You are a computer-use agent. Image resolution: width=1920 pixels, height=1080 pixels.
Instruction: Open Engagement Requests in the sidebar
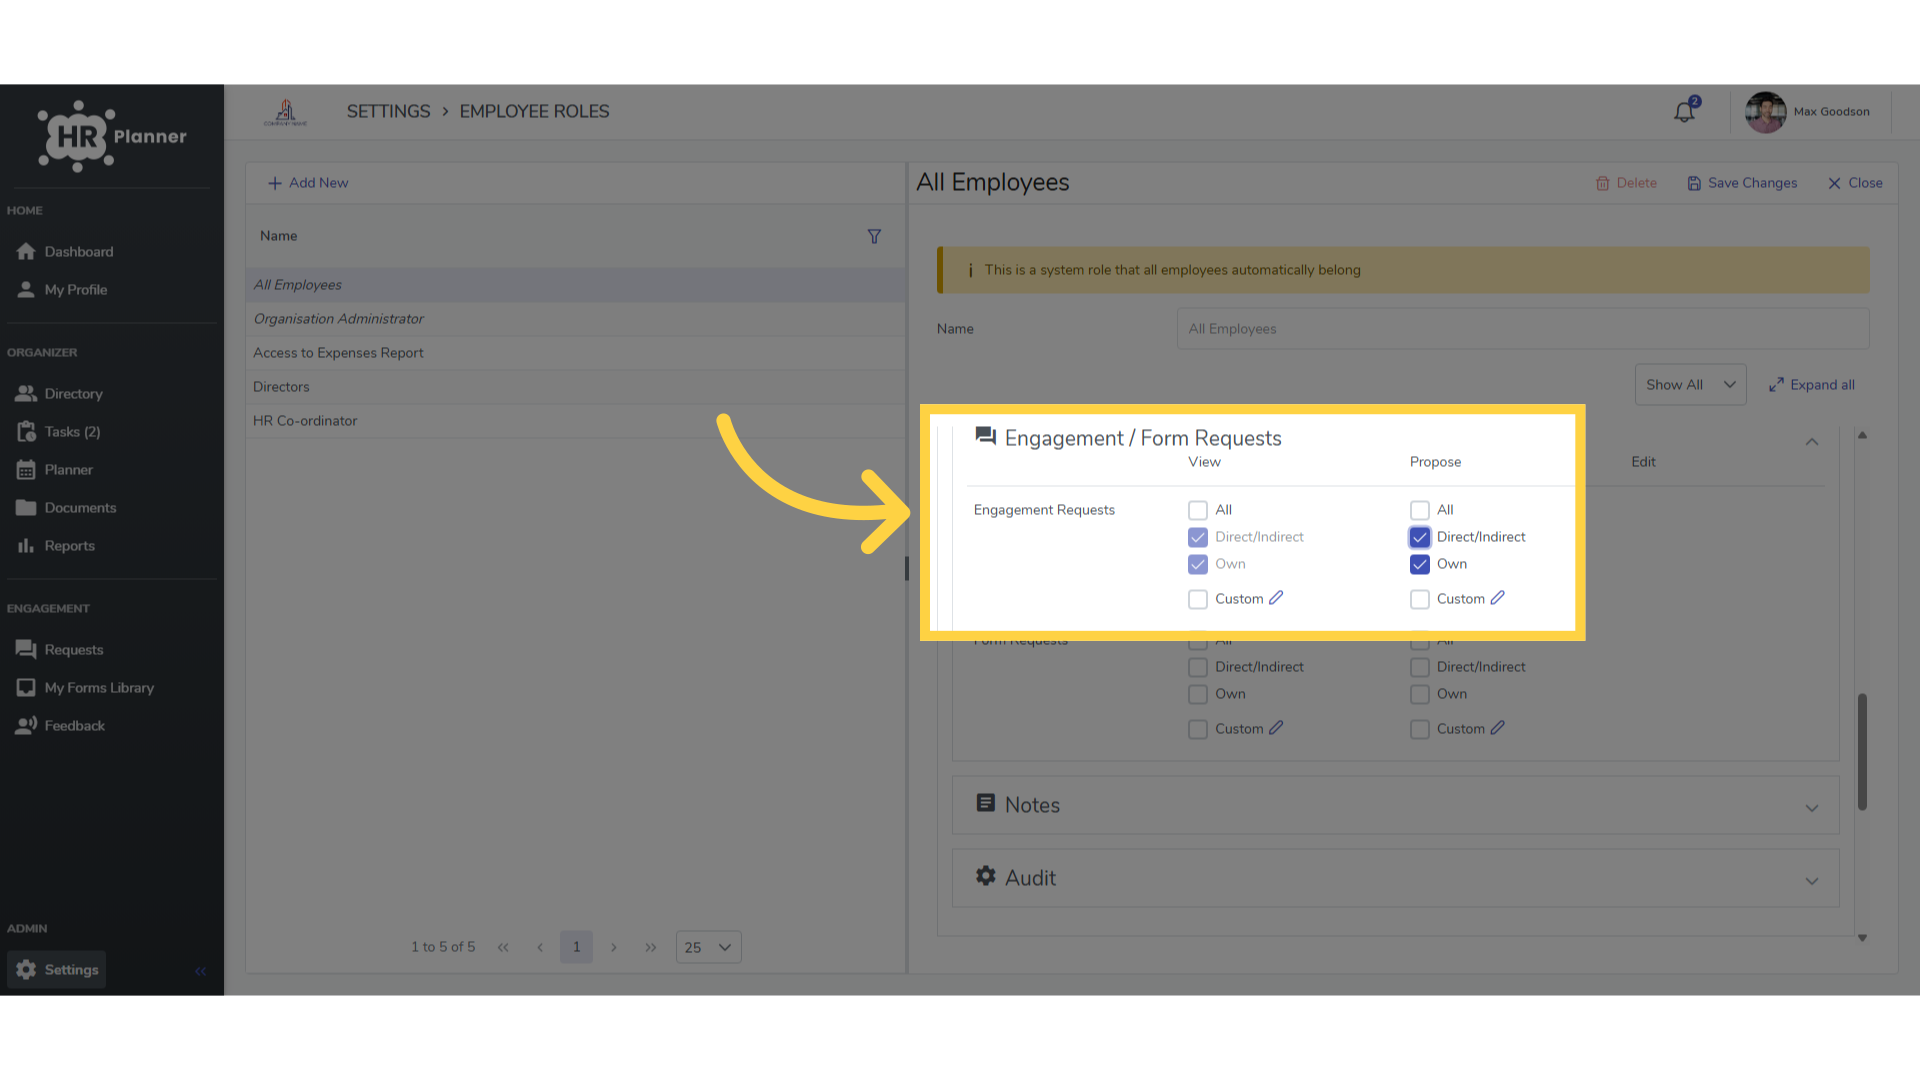point(60,650)
